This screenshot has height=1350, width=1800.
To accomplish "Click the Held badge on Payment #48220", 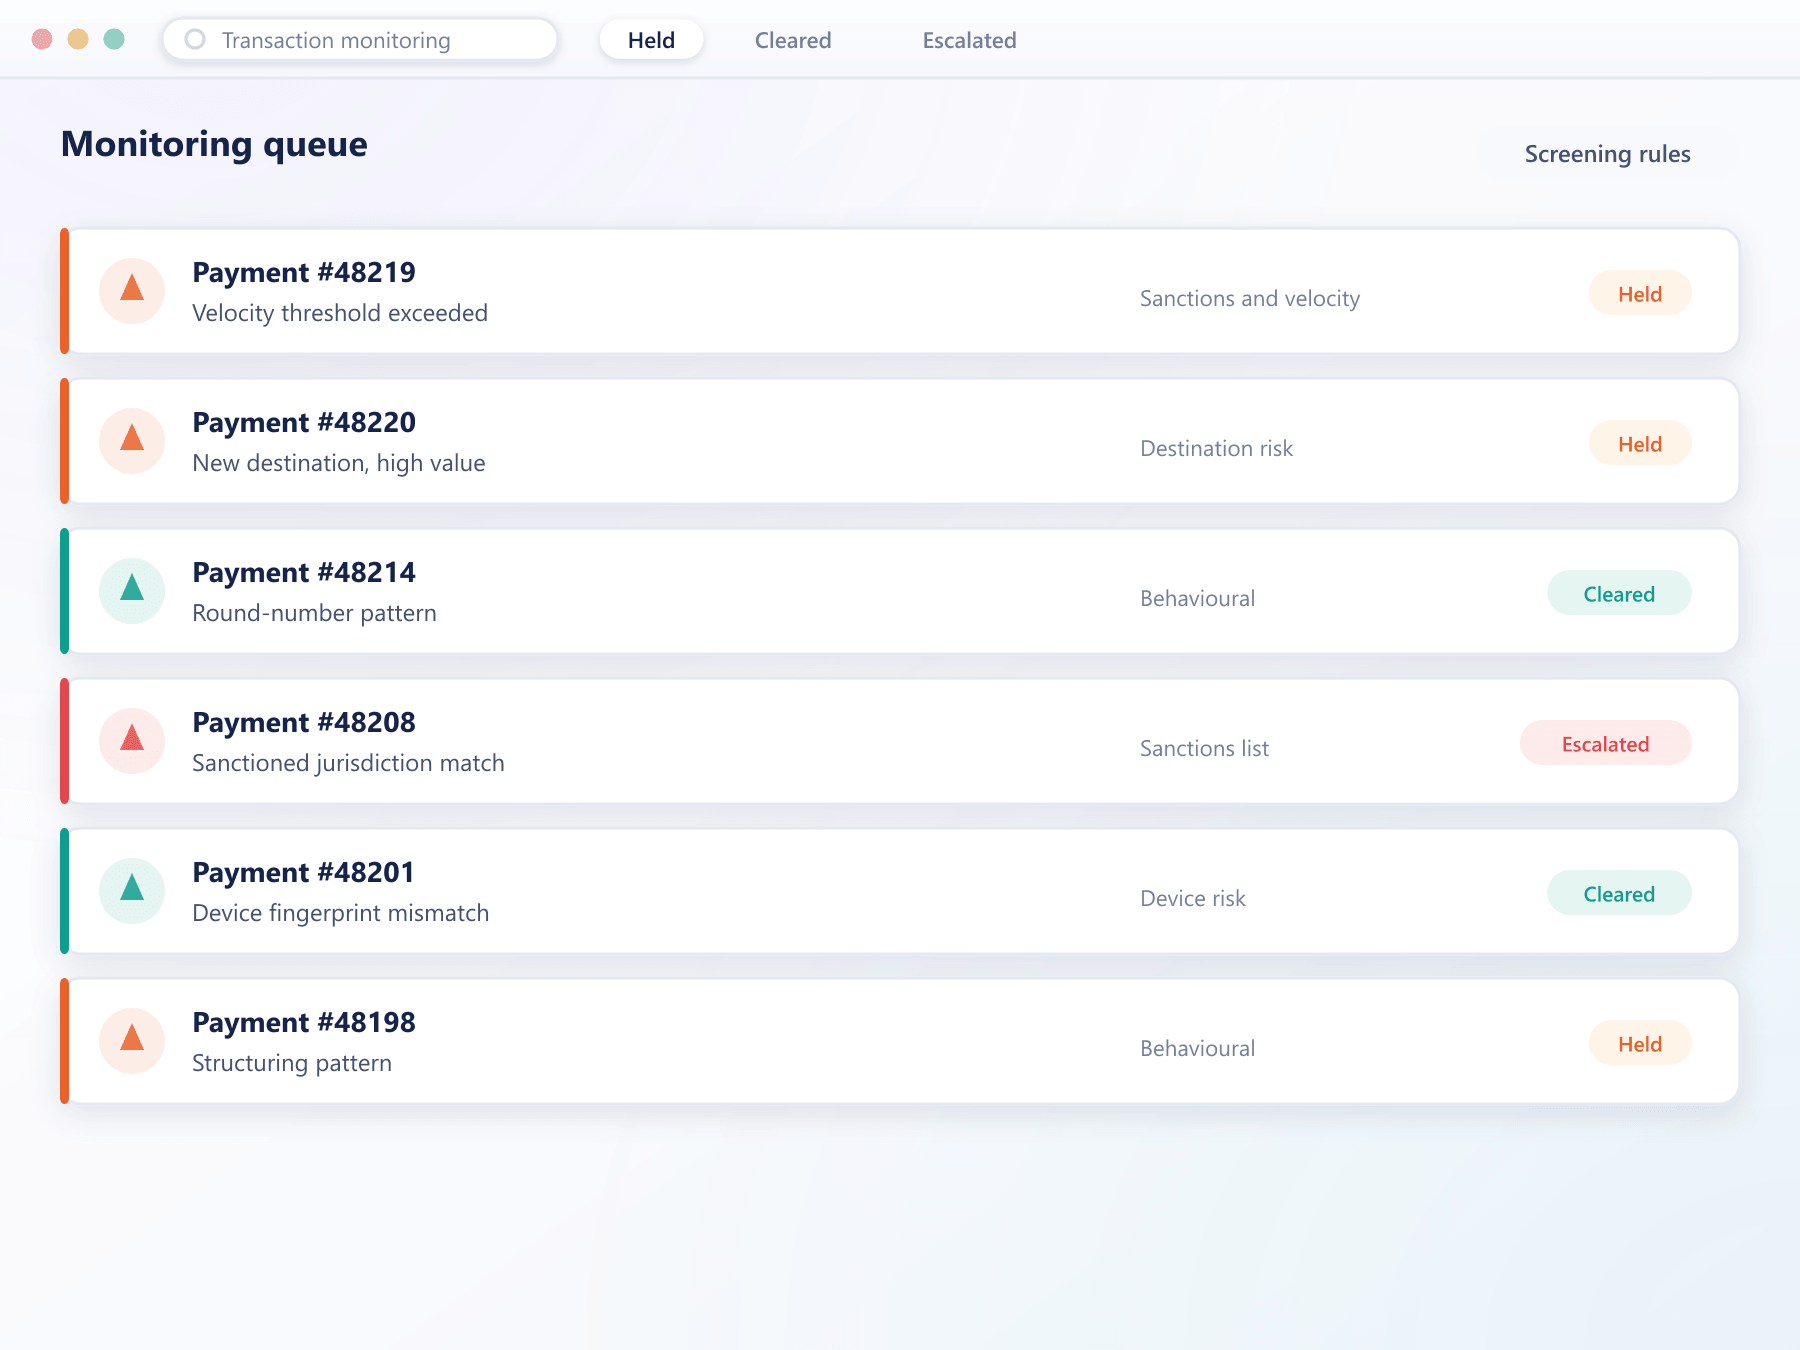I will (x=1640, y=444).
